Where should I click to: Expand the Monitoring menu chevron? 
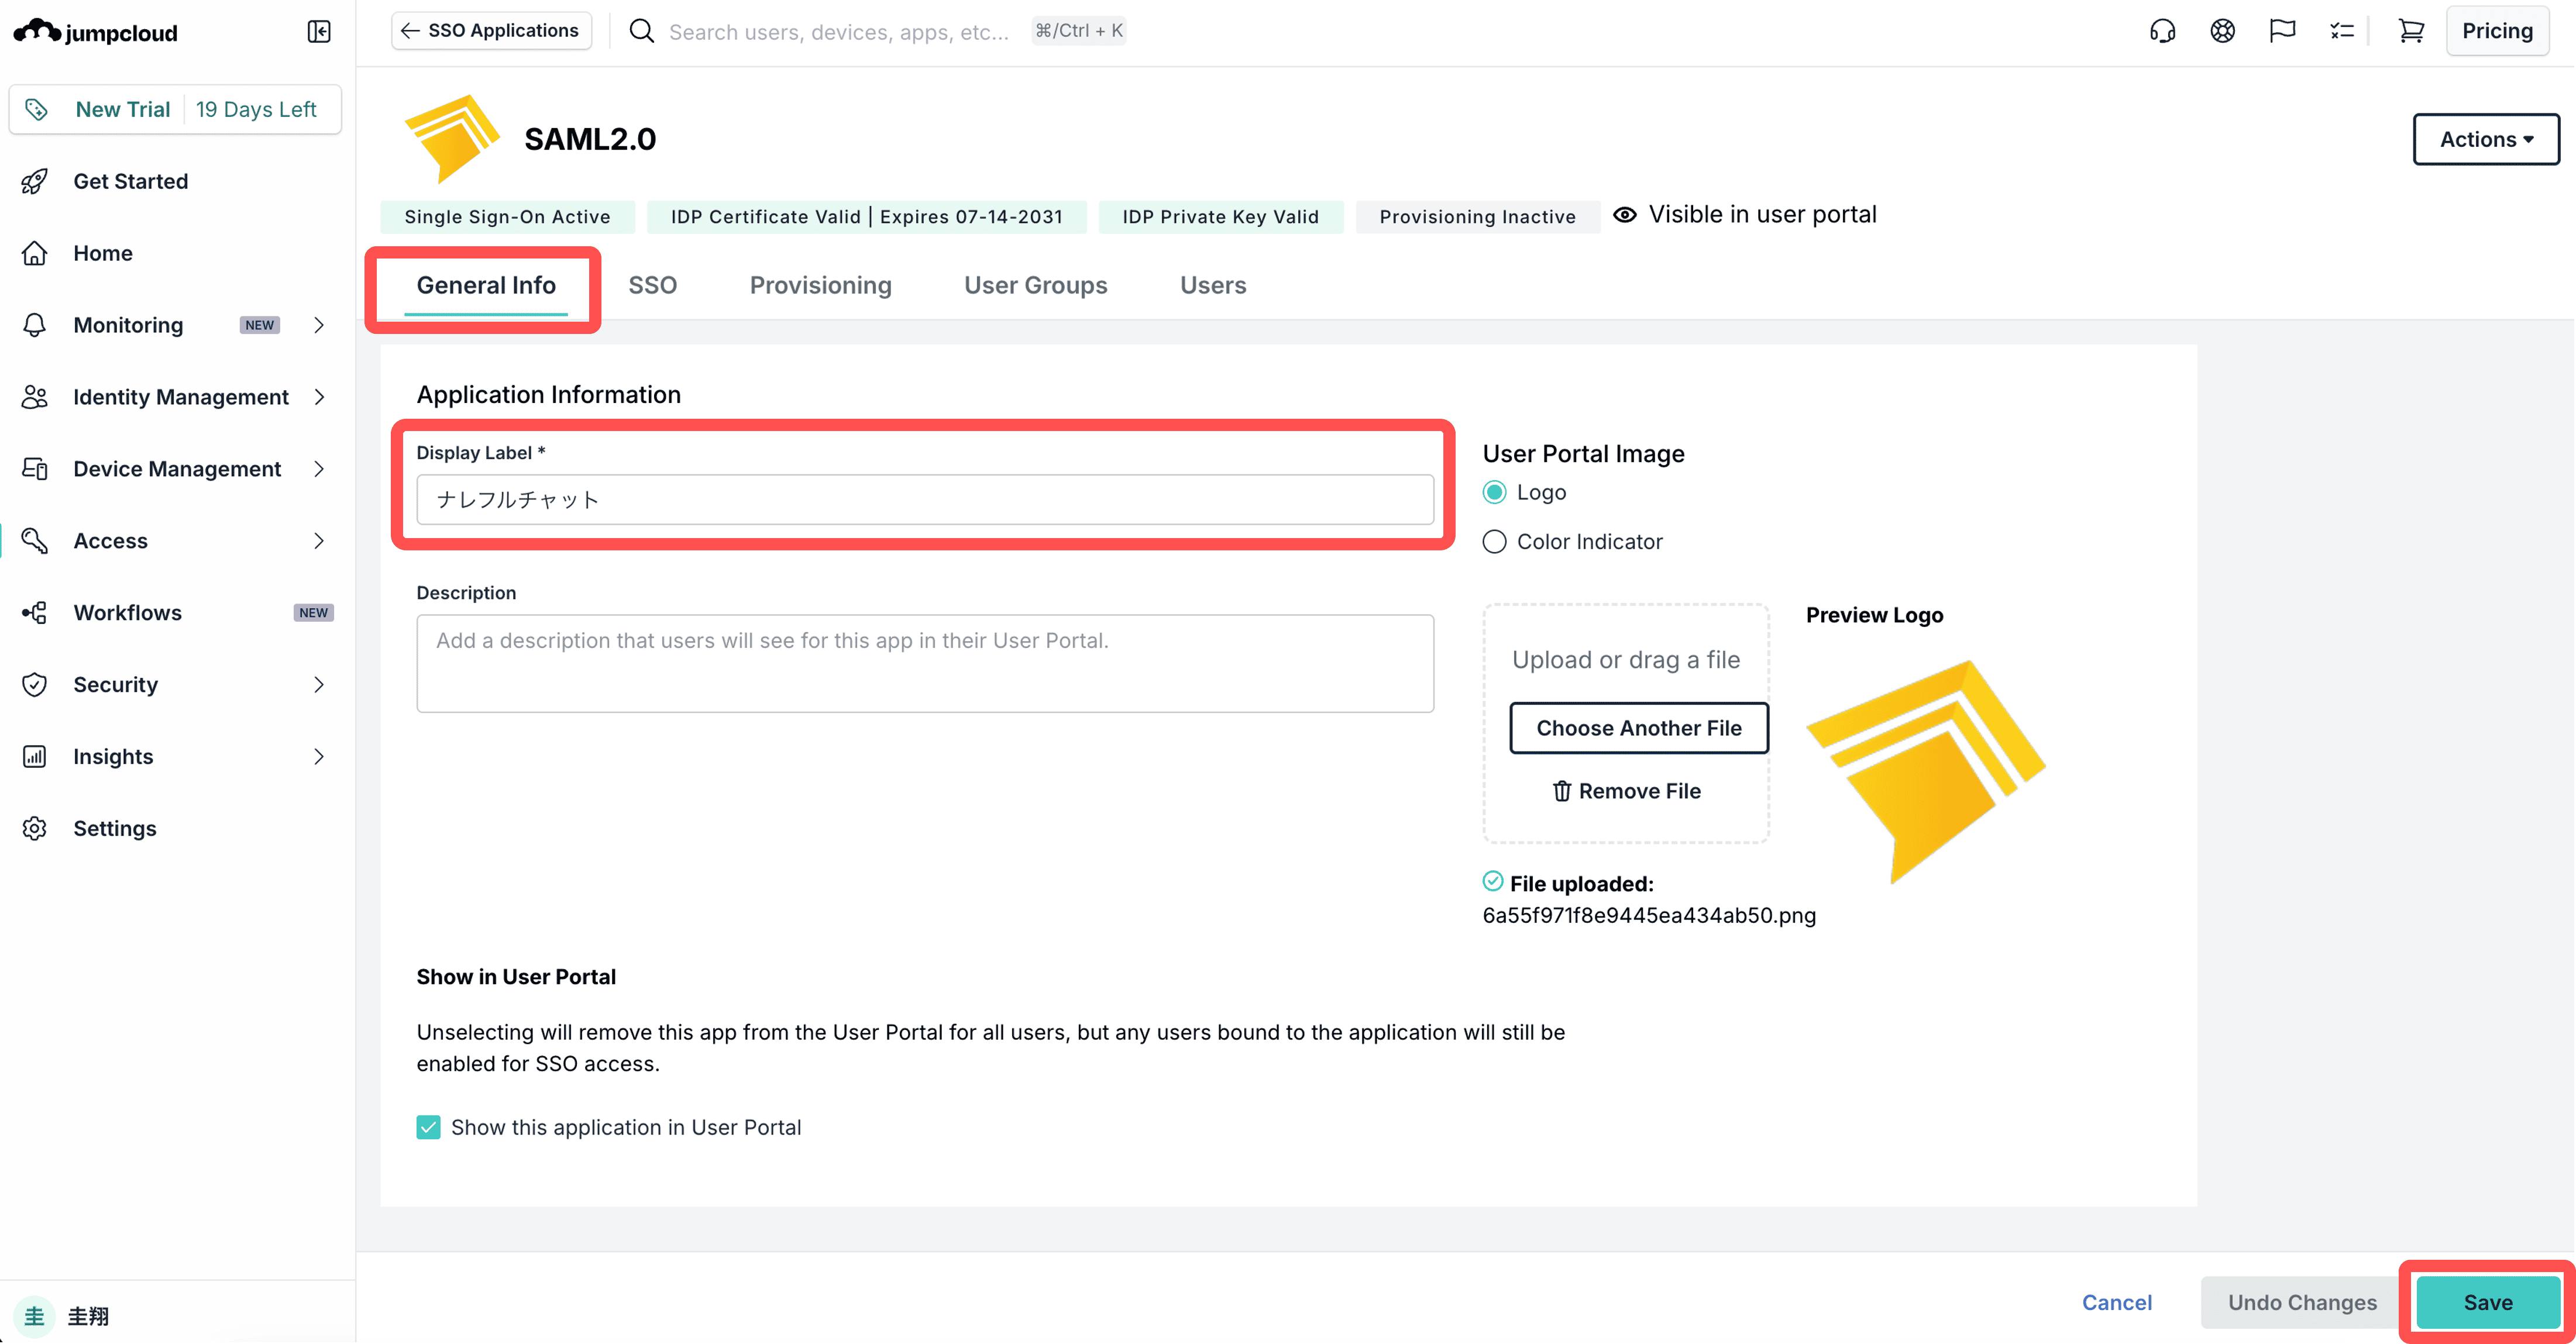319,325
